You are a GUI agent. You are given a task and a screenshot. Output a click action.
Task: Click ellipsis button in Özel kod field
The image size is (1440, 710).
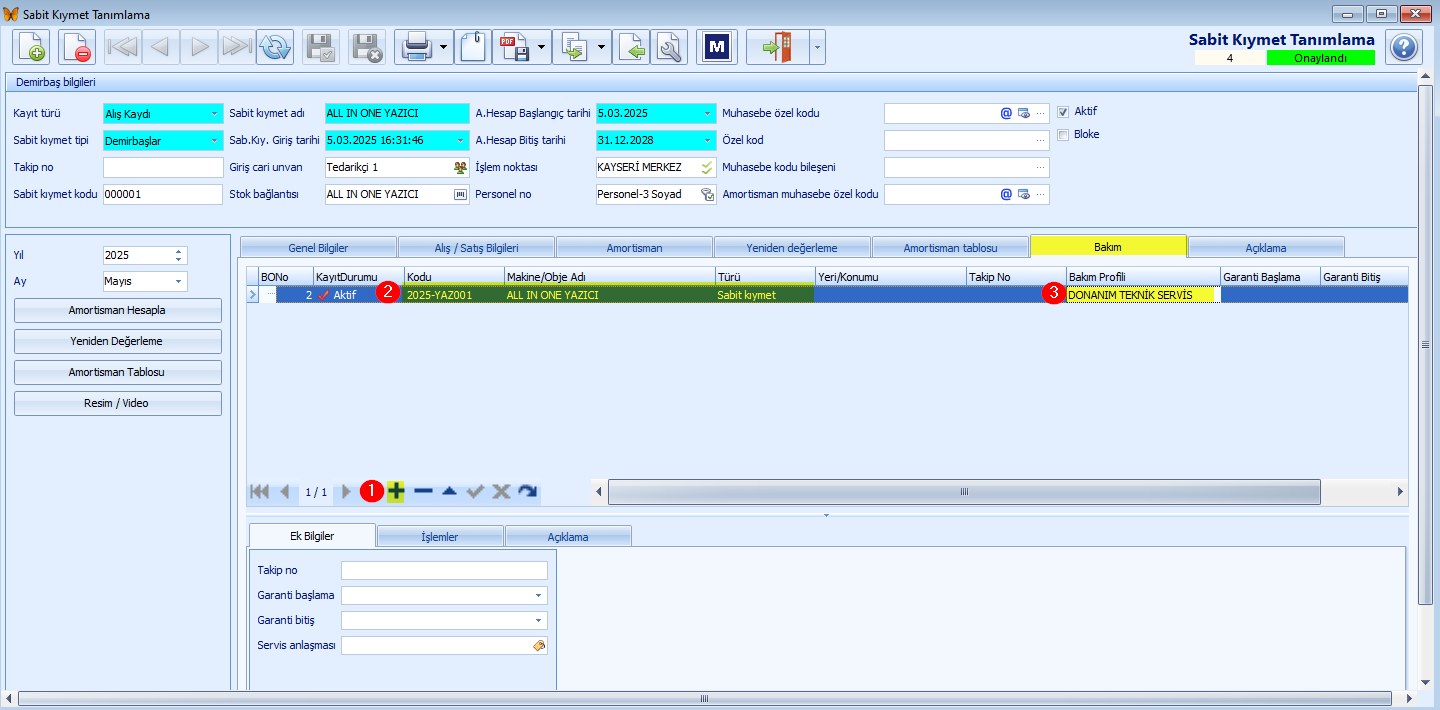click(x=1041, y=140)
